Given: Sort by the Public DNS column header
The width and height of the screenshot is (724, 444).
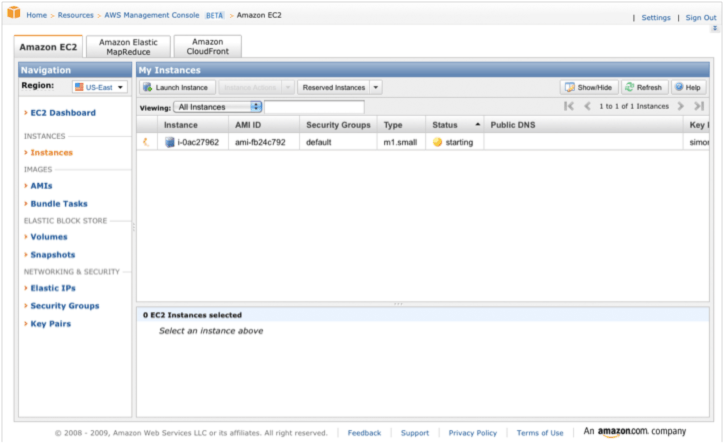Looking at the screenshot, I should (584, 125).
